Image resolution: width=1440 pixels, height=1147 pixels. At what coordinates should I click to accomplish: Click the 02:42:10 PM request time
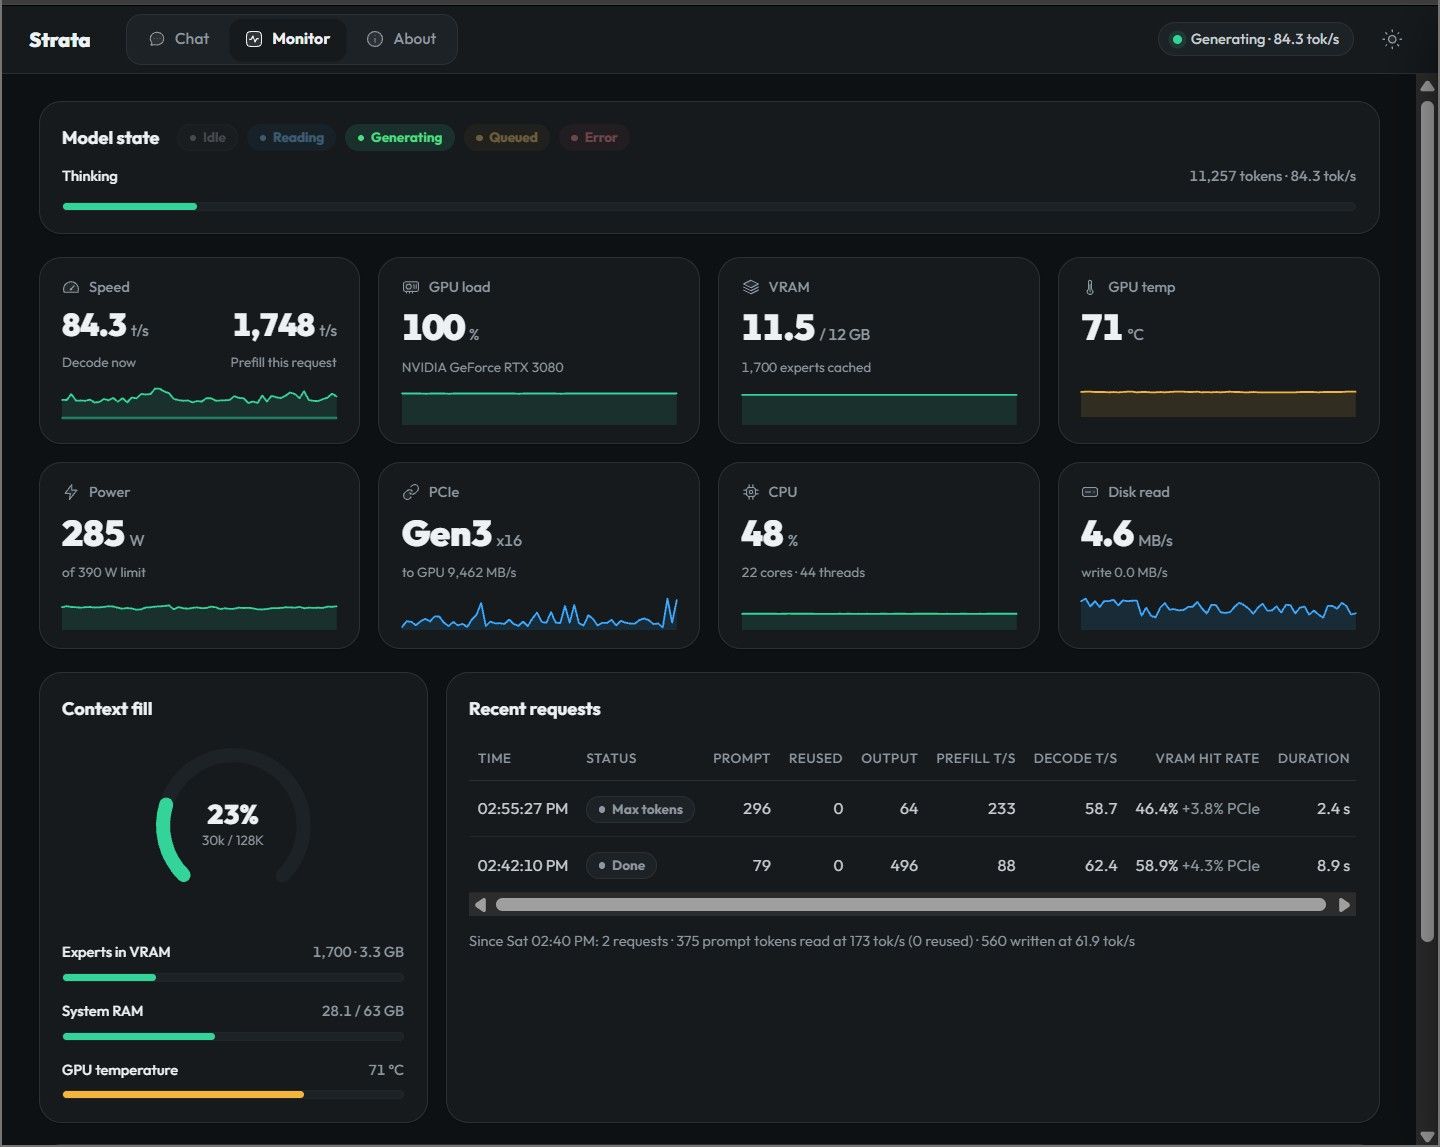(522, 866)
